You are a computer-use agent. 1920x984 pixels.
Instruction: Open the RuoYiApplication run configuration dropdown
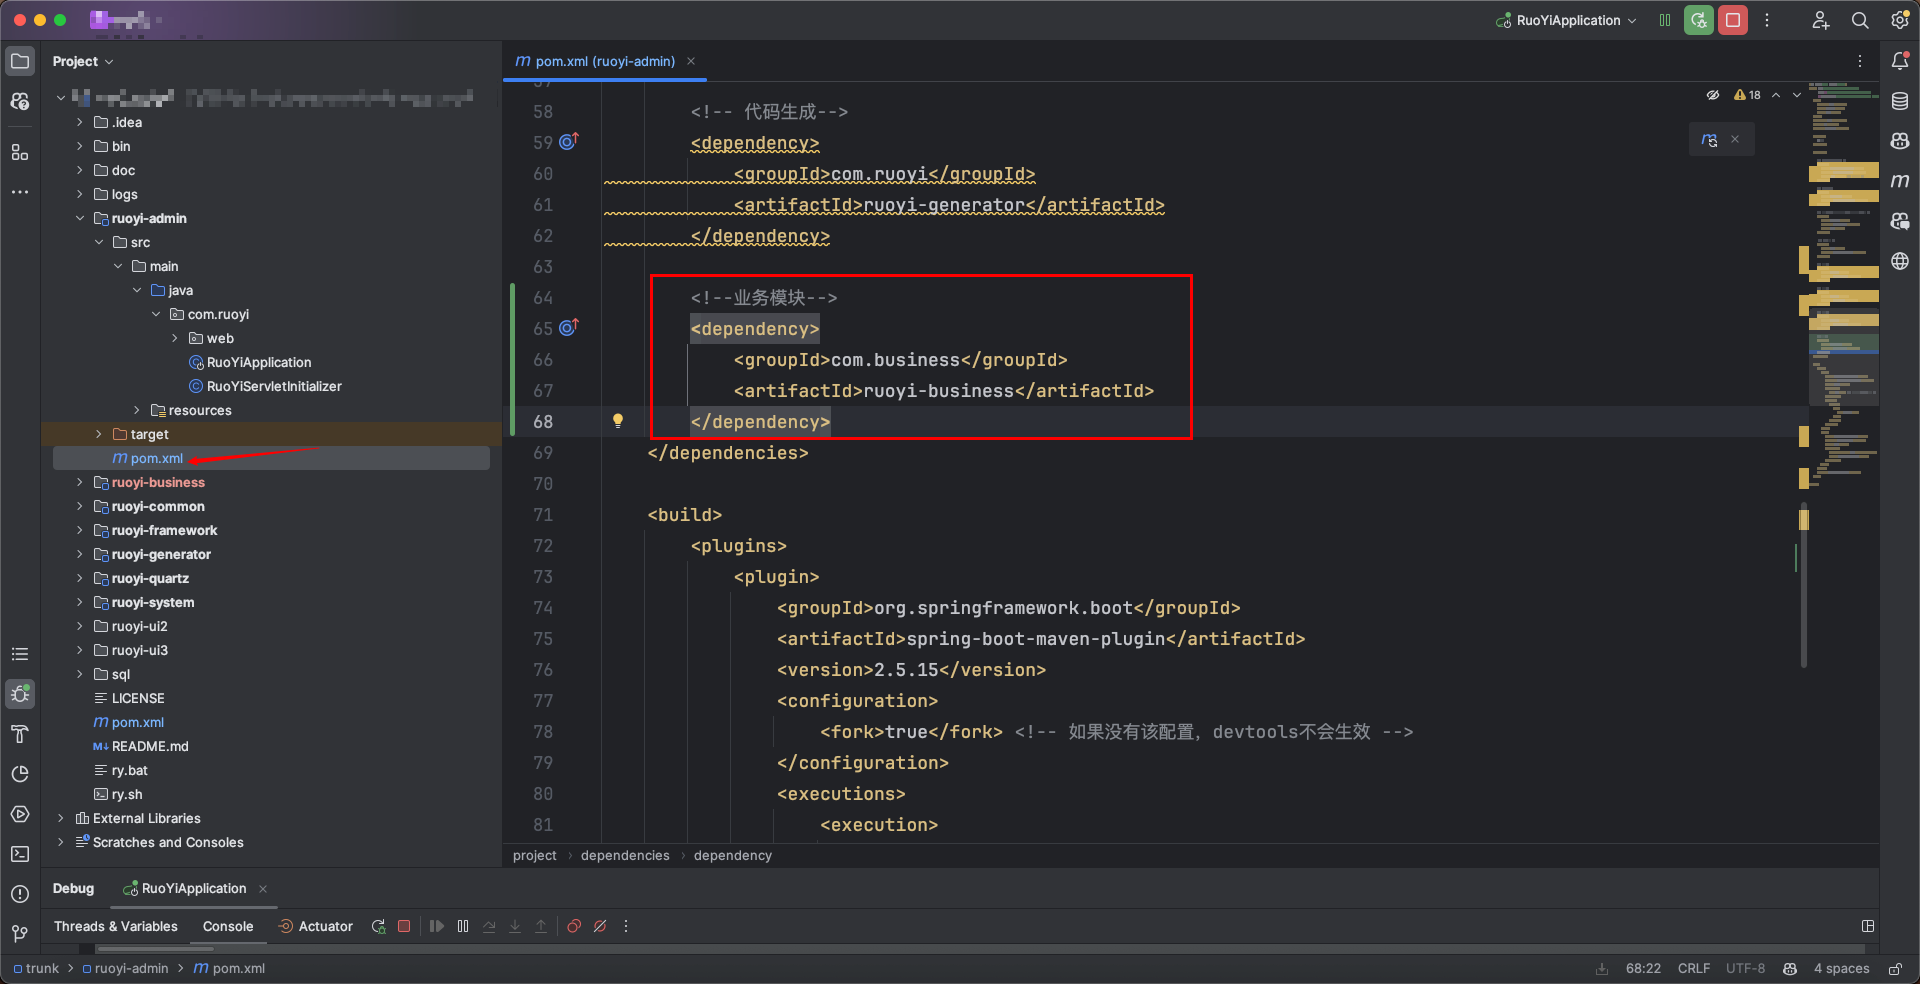[1566, 20]
